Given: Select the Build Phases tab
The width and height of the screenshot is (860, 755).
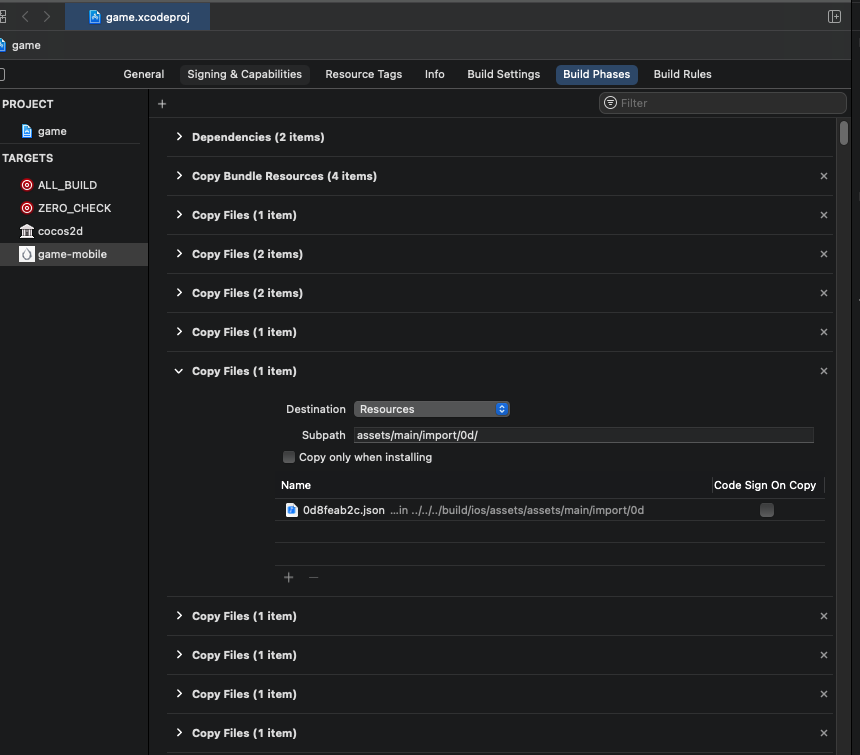Looking at the screenshot, I should (x=597, y=74).
